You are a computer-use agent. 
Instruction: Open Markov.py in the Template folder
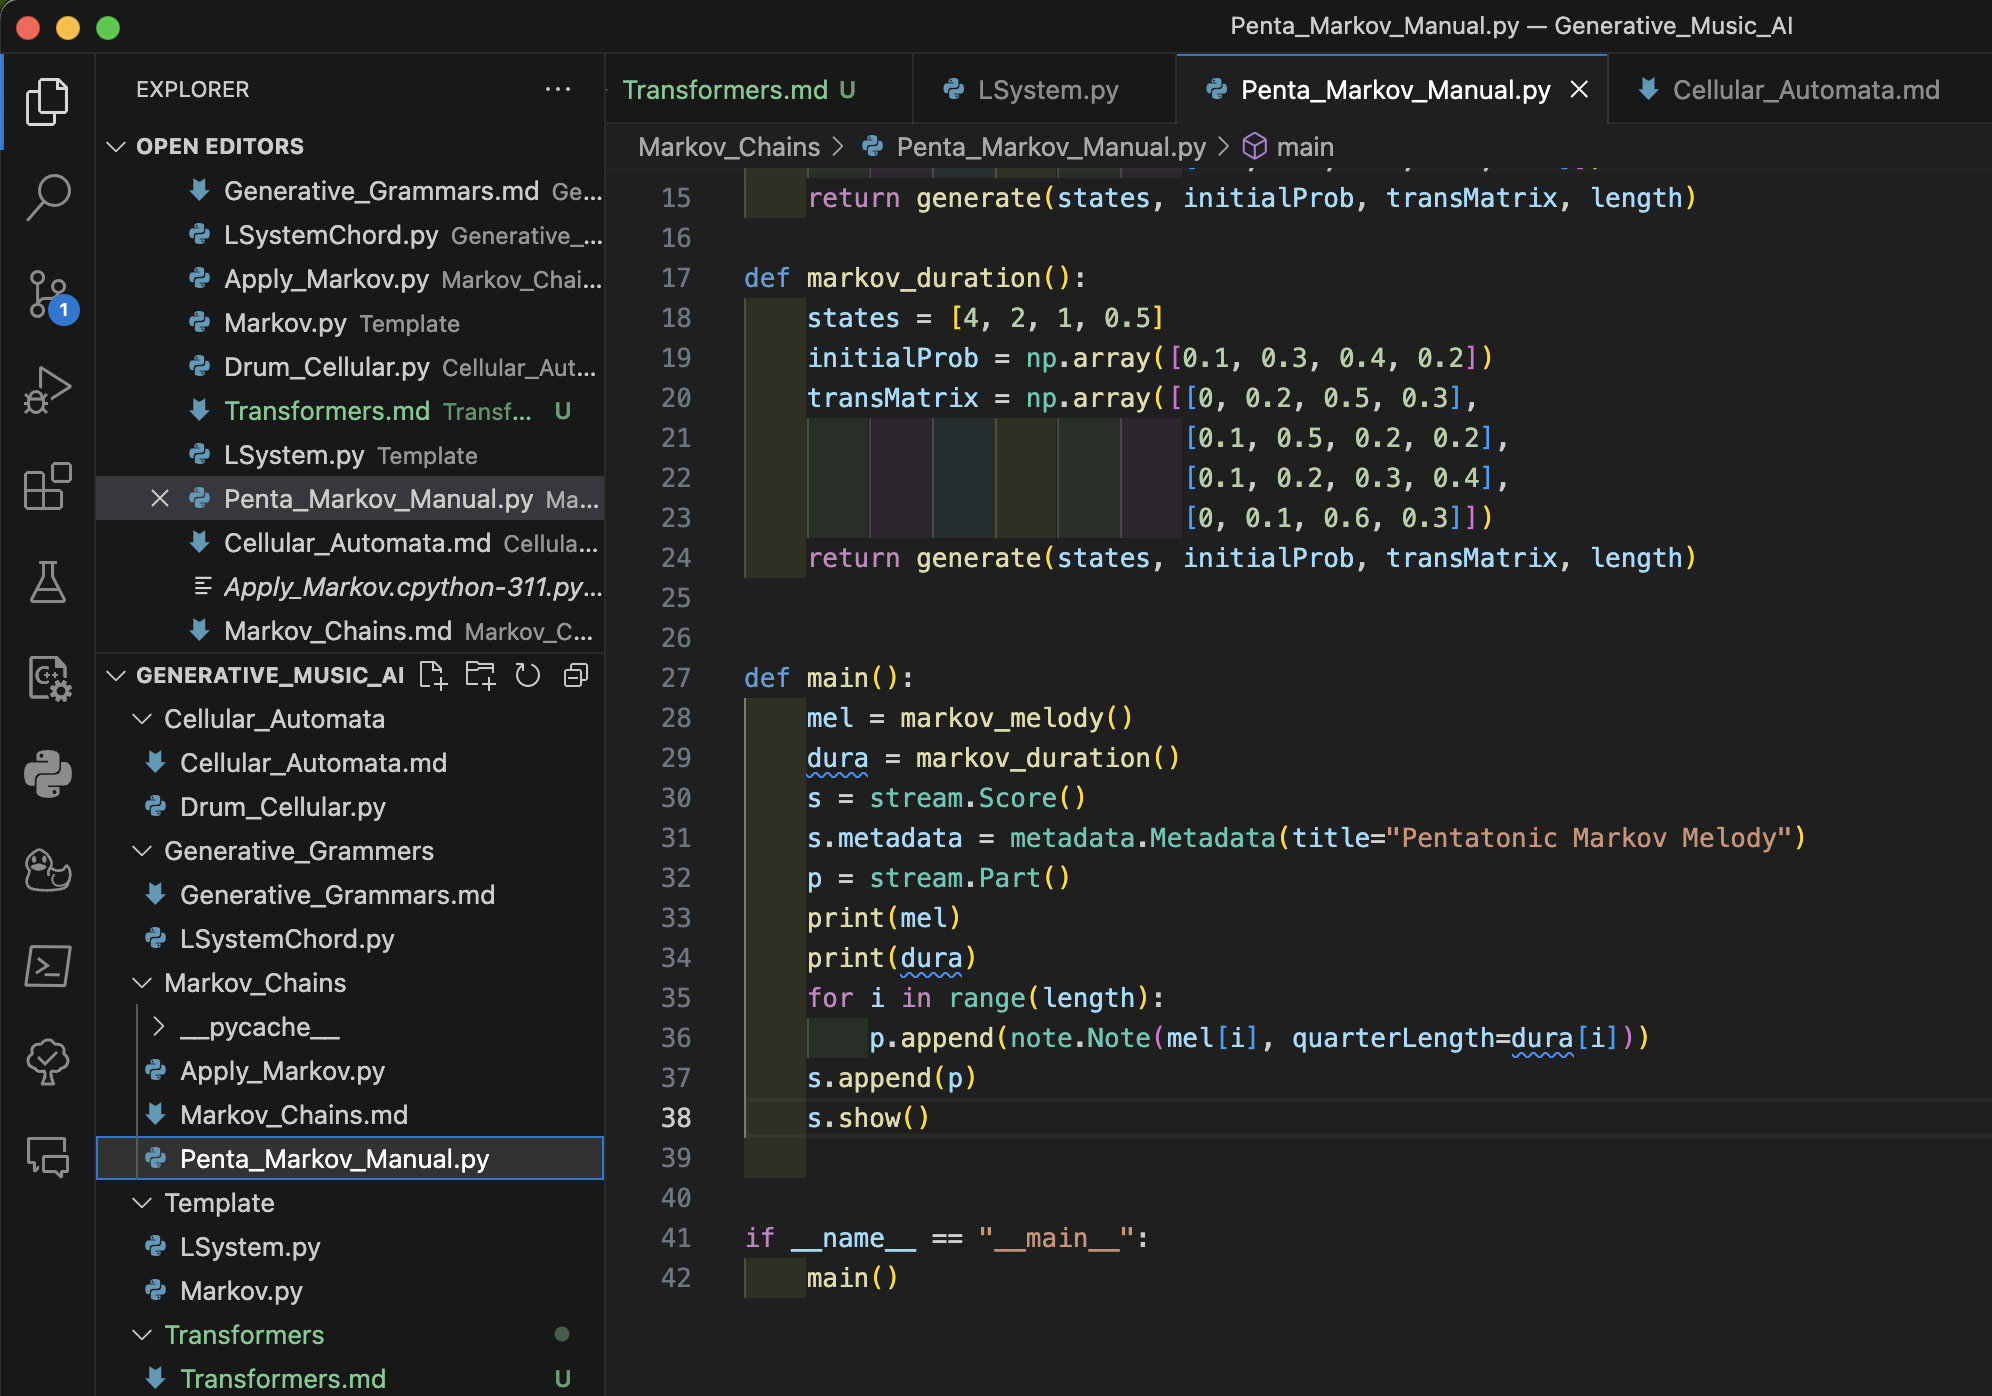pos(350,1290)
